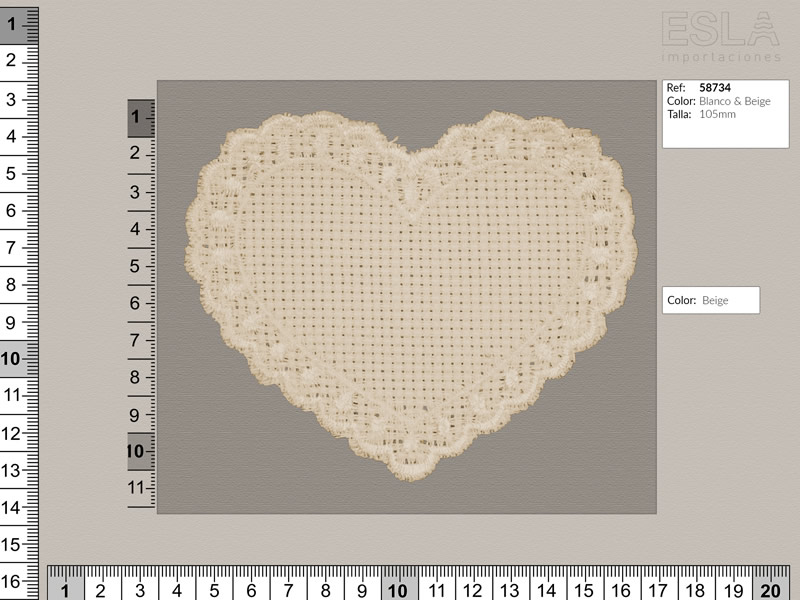Image resolution: width=800 pixels, height=600 pixels.
Task: Click the 'Beige' value in the lower color box
Action: pyautogui.click(x=715, y=301)
